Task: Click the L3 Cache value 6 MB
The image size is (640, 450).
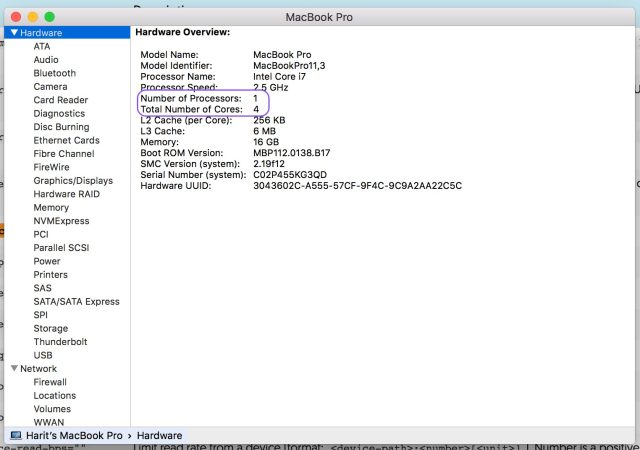Action: click(x=264, y=131)
